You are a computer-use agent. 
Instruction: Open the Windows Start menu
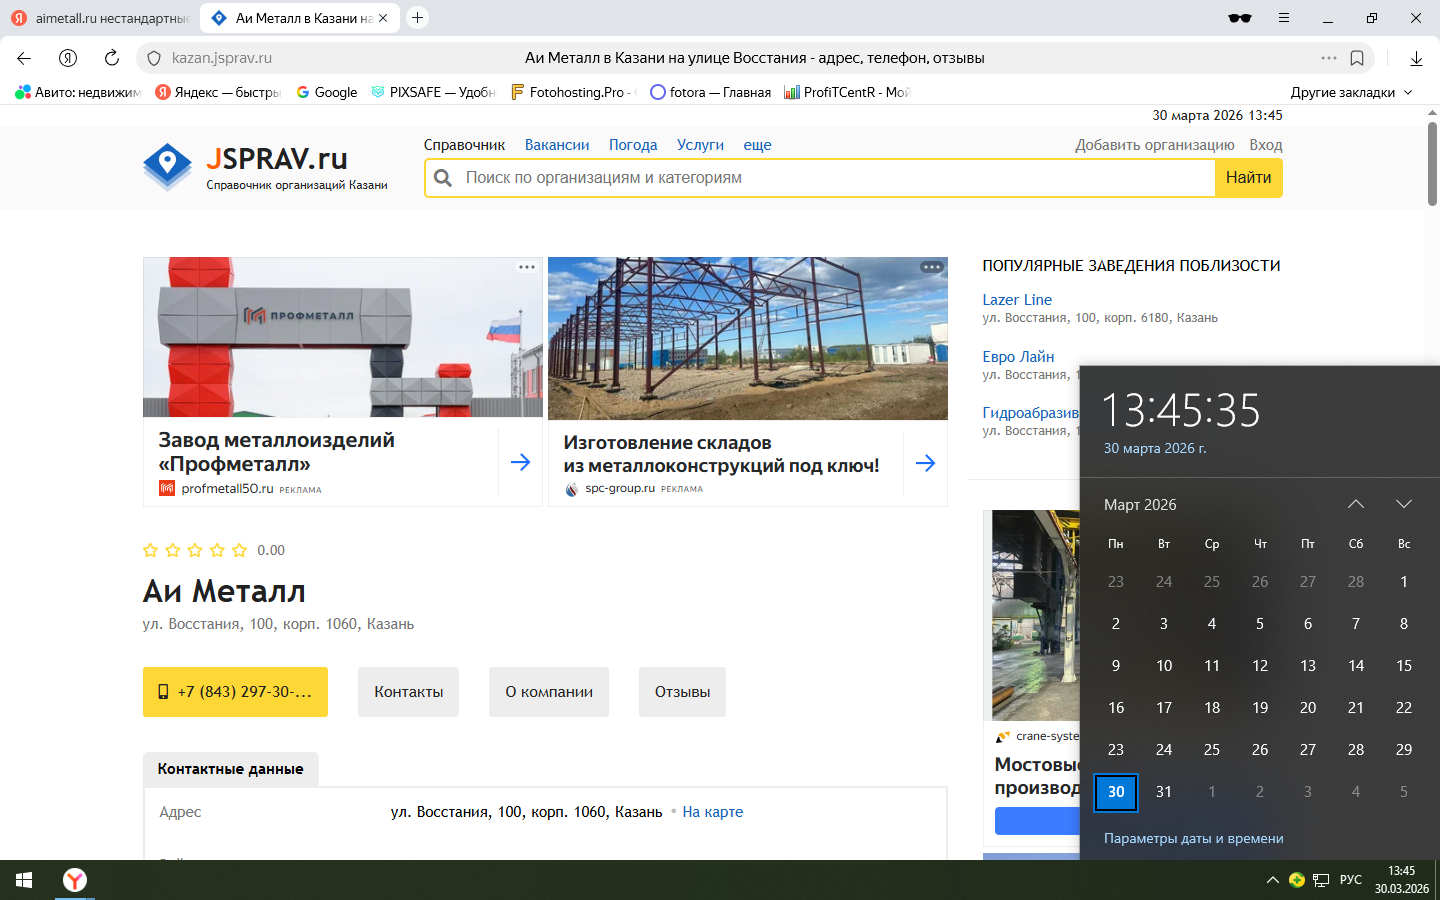(x=24, y=880)
